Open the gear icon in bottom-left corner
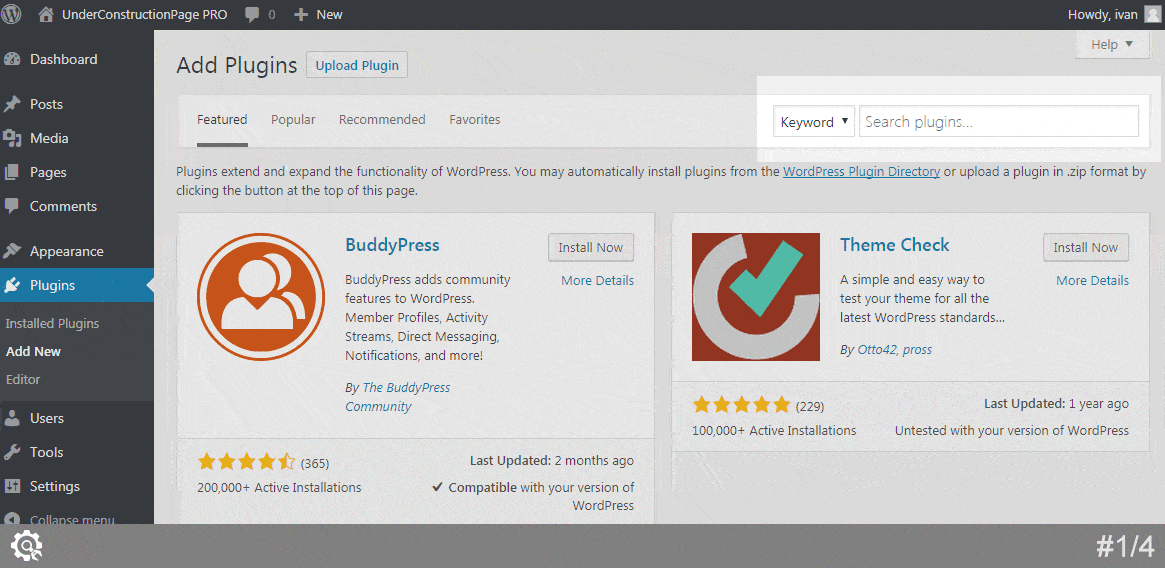The image size is (1165, 568). pos(26,546)
